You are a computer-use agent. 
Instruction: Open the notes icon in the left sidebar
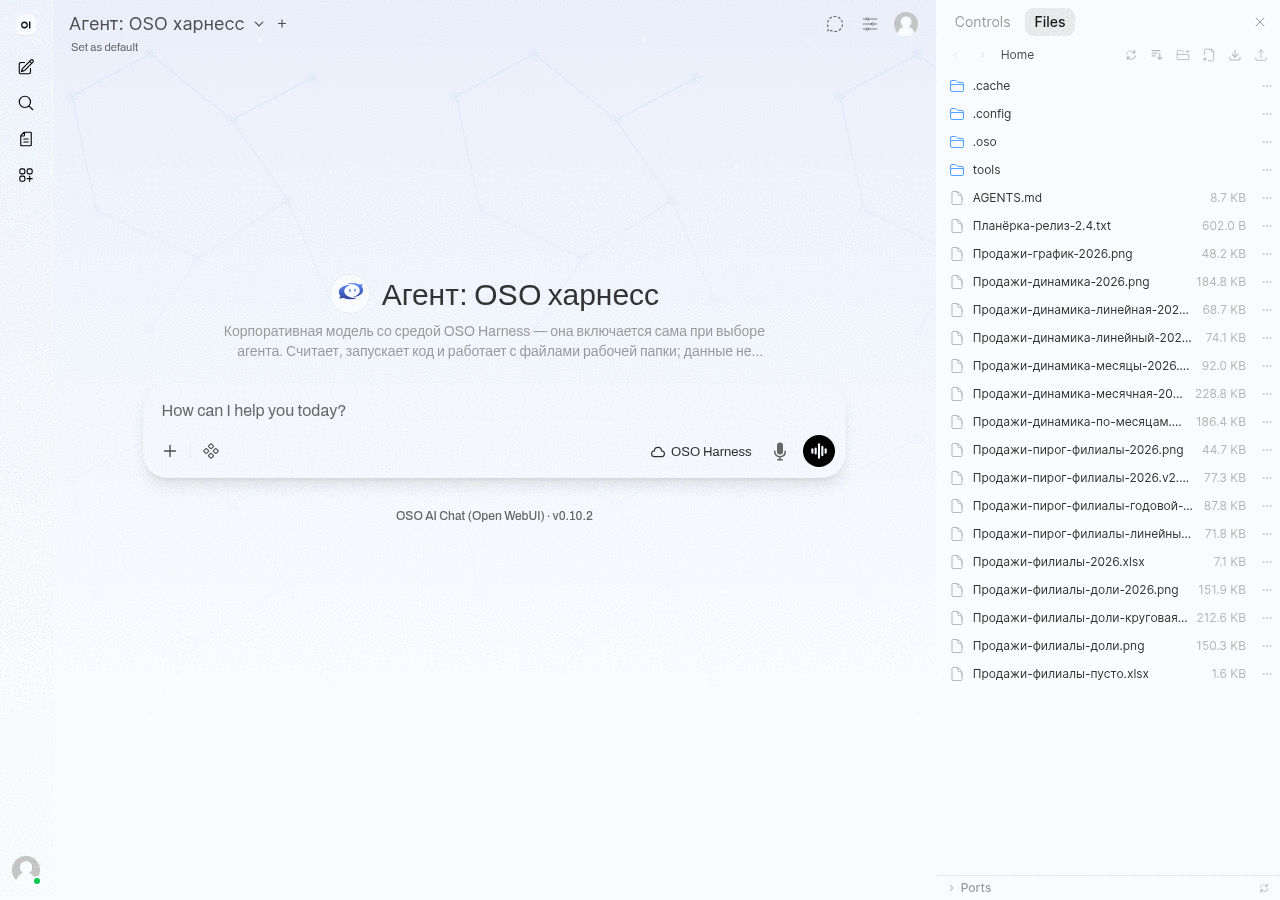point(26,139)
